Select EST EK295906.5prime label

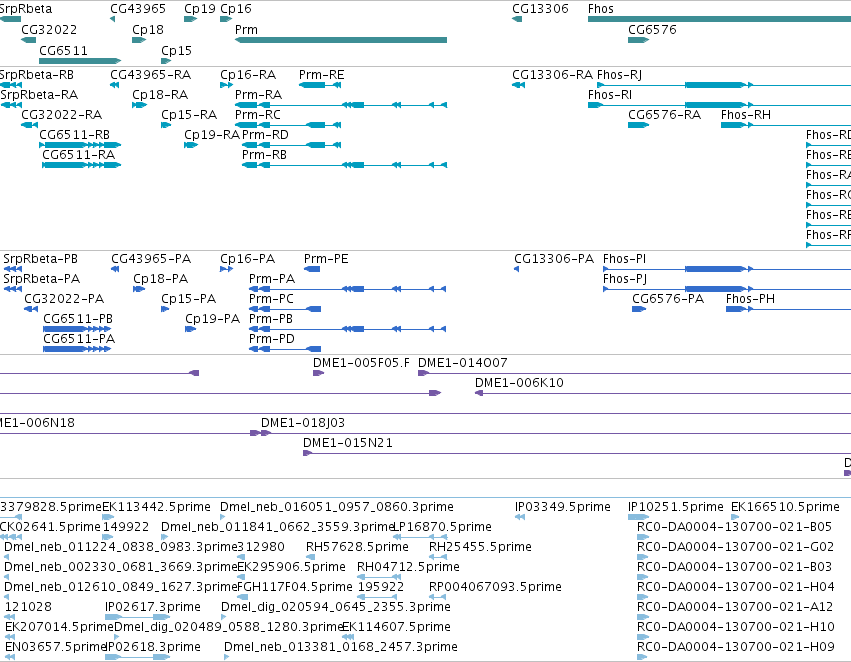coord(291,568)
